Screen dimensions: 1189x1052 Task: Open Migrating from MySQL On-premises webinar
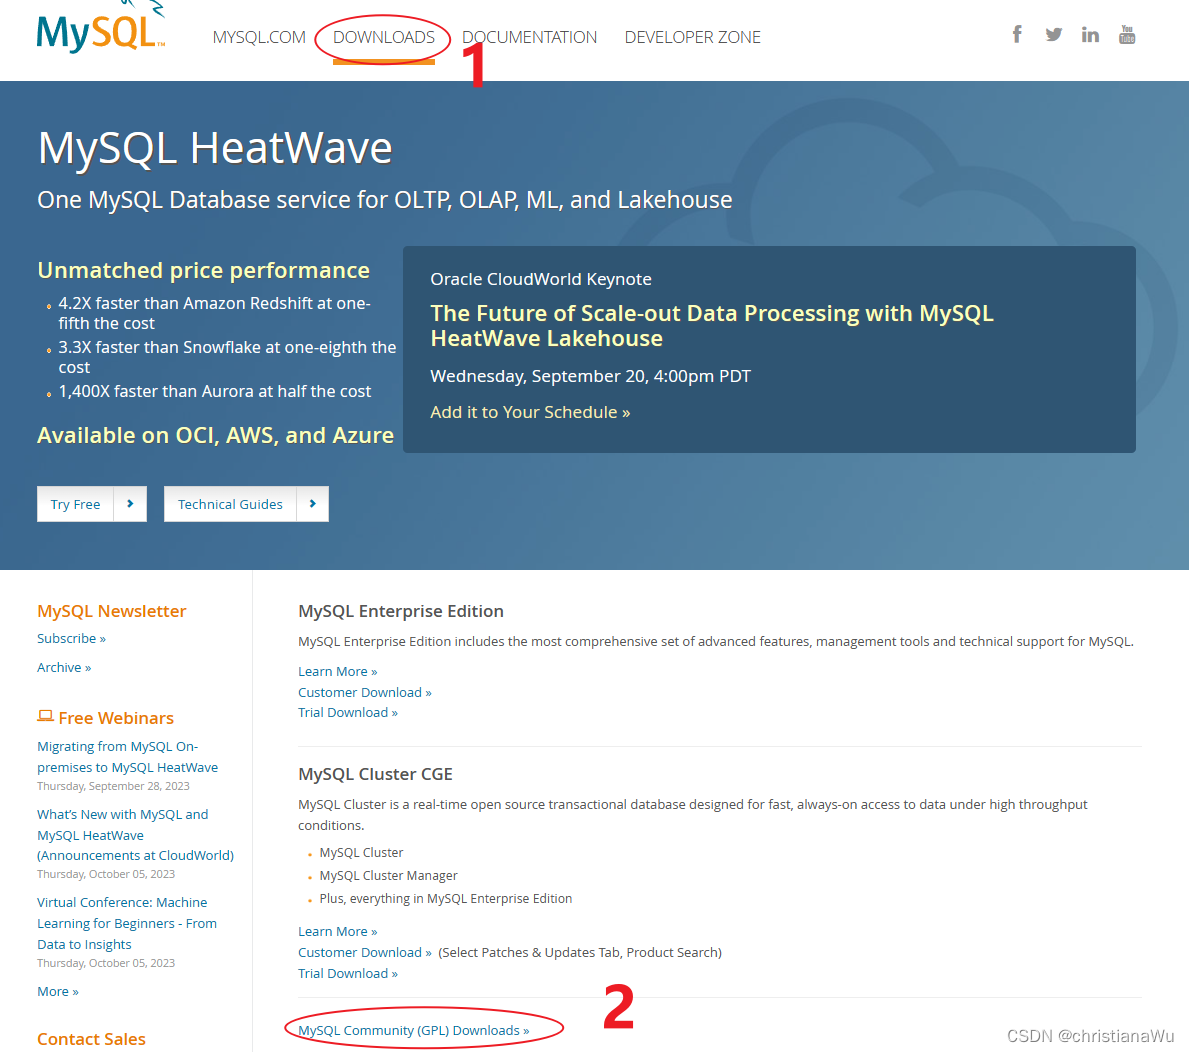click(127, 757)
